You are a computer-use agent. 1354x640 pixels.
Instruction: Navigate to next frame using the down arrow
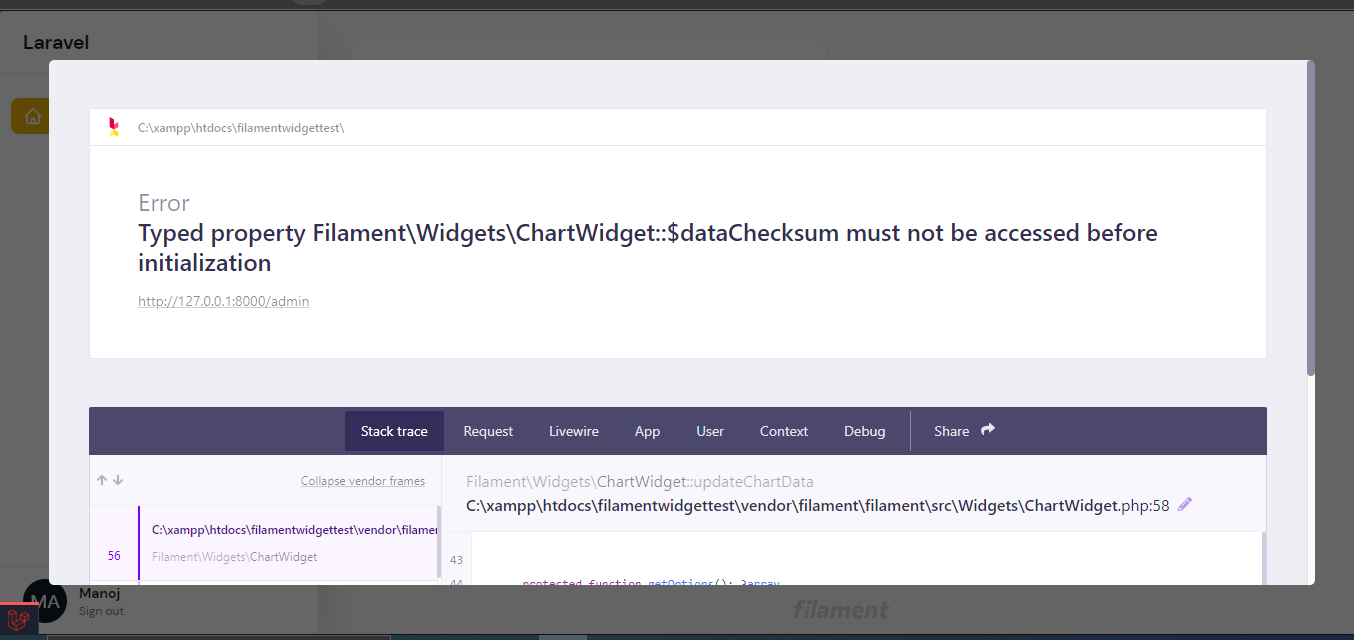click(117, 480)
